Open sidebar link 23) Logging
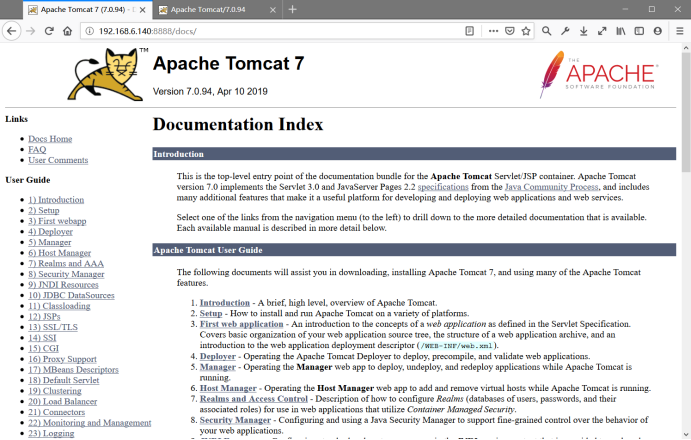The height and width of the screenshot is (440, 691). [x=51, y=433]
